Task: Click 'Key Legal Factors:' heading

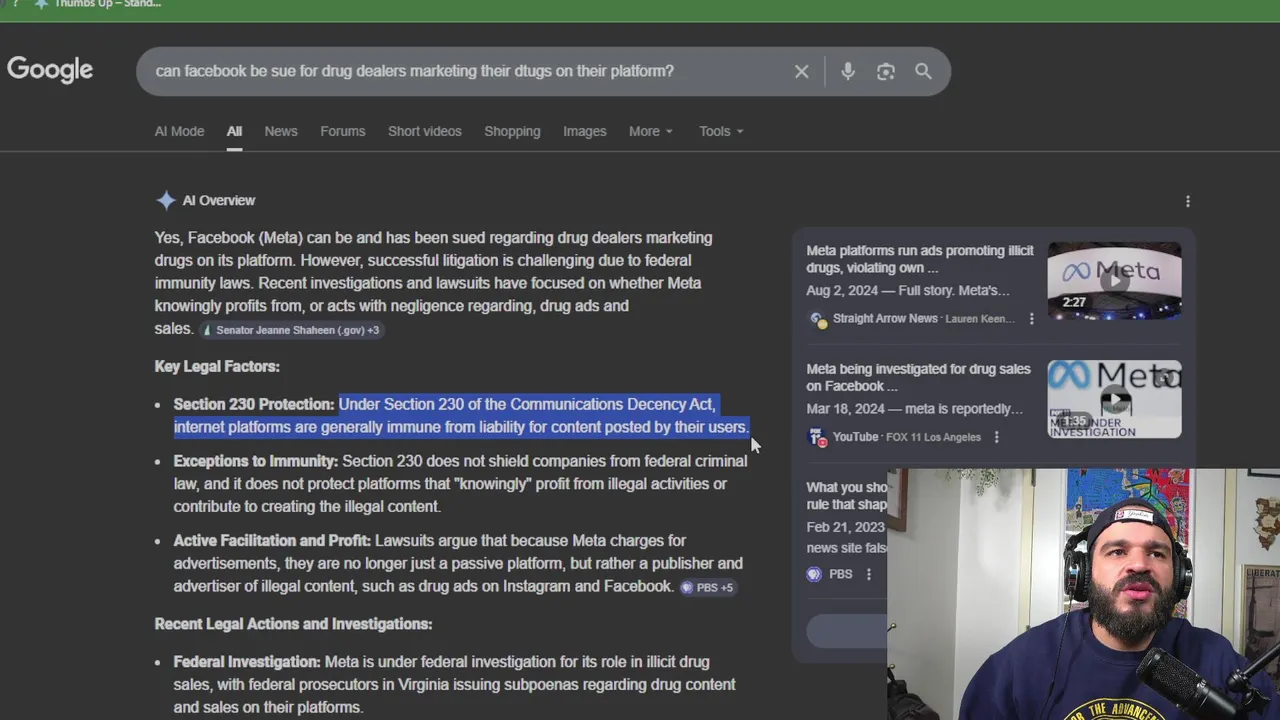Action: click(217, 366)
